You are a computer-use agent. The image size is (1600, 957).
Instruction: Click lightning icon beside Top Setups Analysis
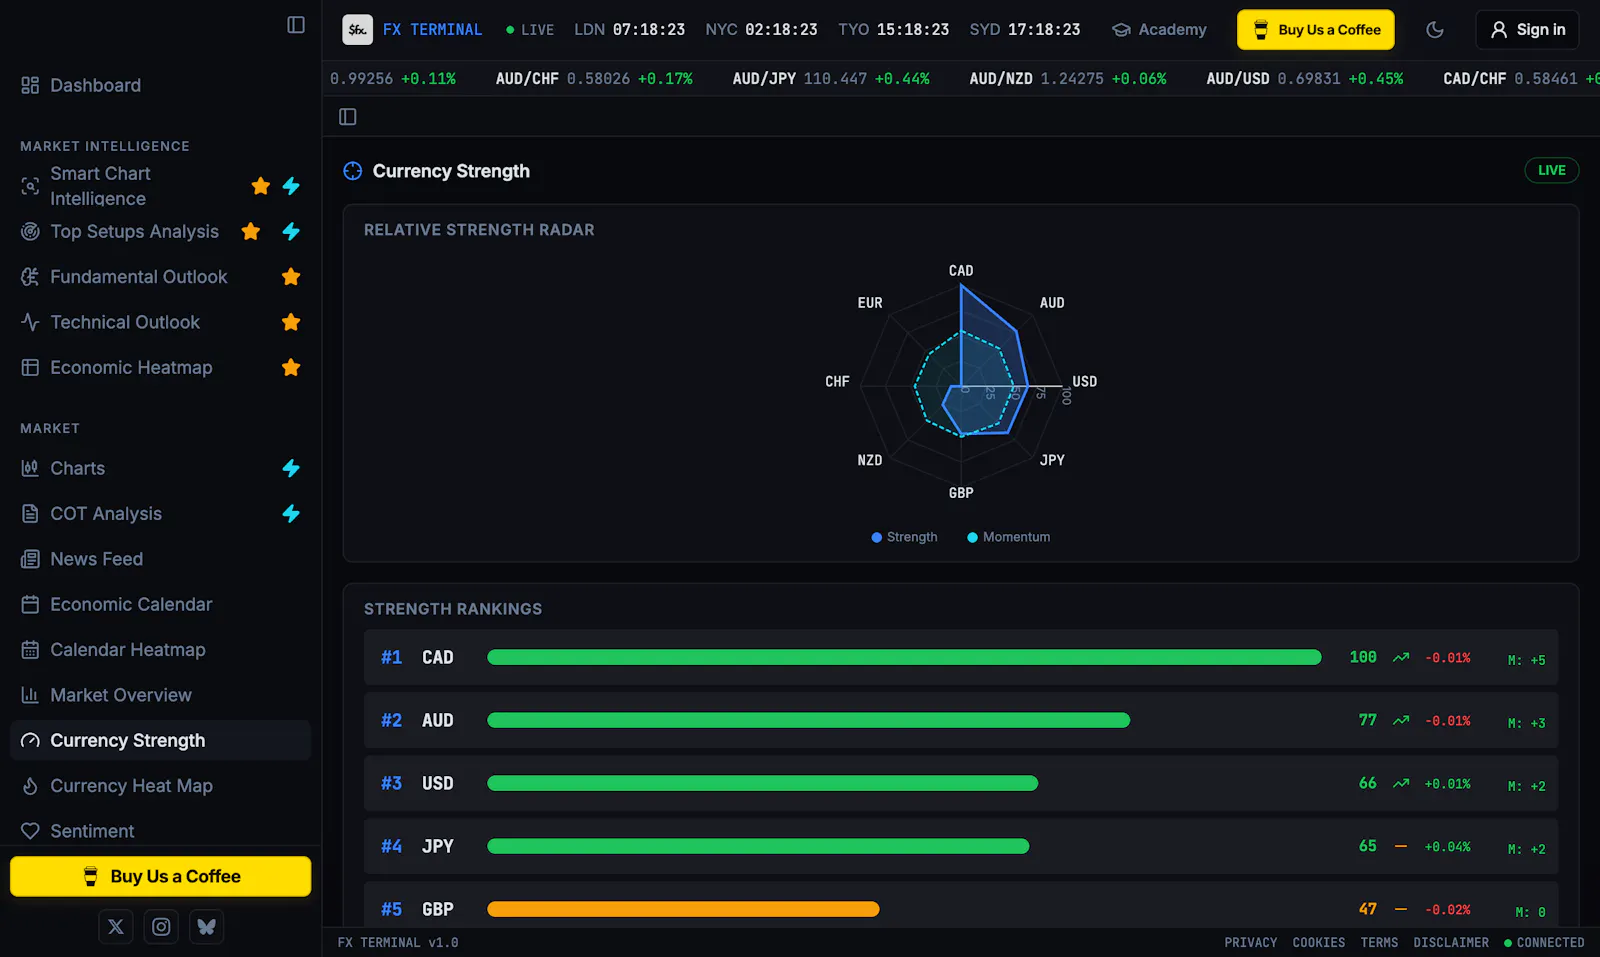(x=291, y=232)
